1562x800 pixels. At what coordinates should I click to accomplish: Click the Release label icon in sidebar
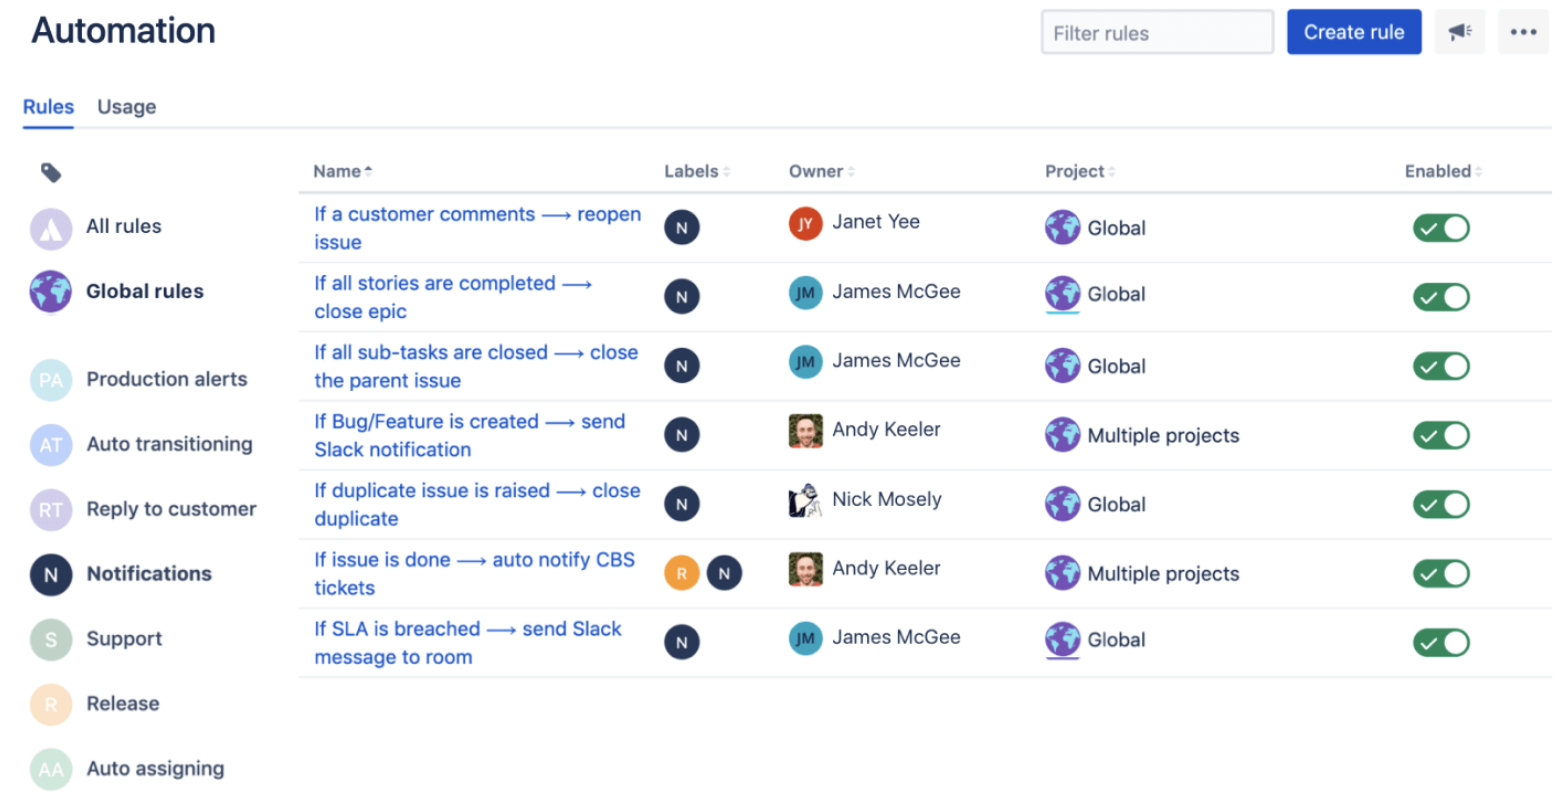coord(50,704)
